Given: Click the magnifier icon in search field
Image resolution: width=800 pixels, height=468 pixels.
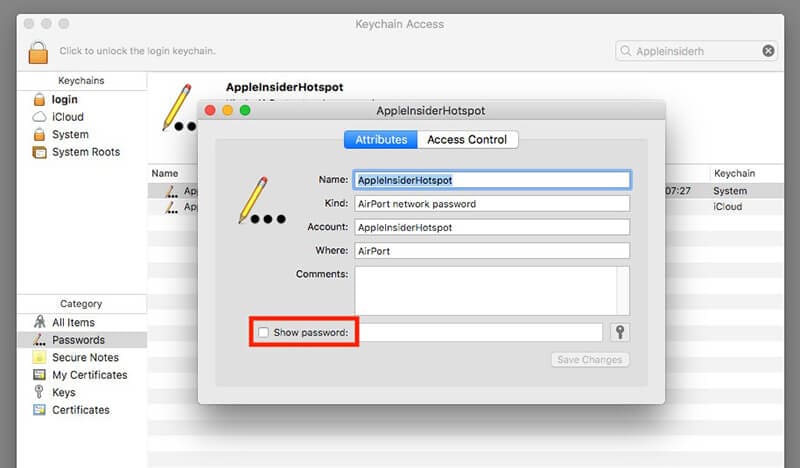Looking at the screenshot, I should pos(626,51).
